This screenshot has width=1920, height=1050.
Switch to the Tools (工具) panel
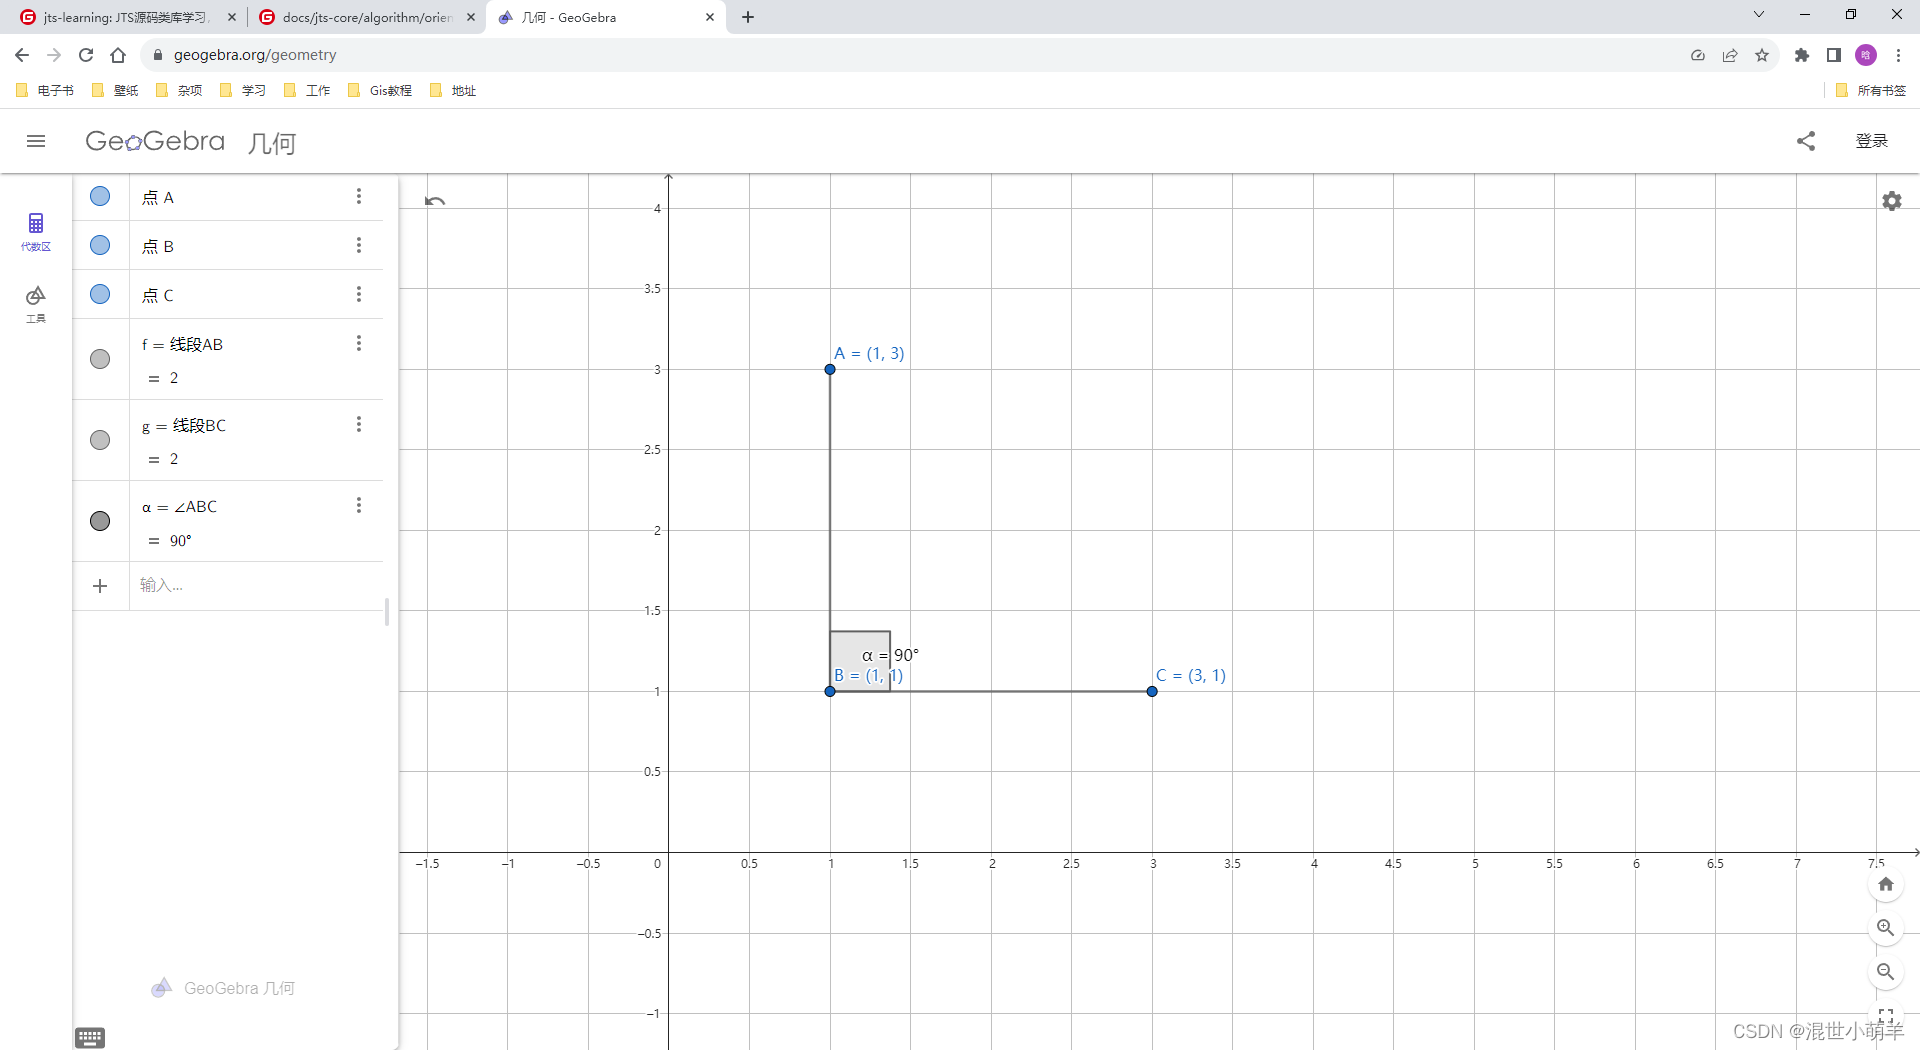pyautogui.click(x=36, y=304)
